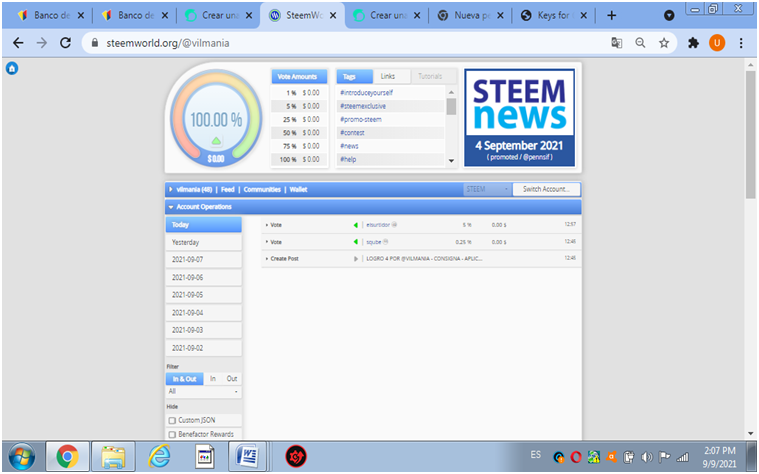Click the volume speaker tray icon
Viewport: 759px width, 474px height.
646,457
